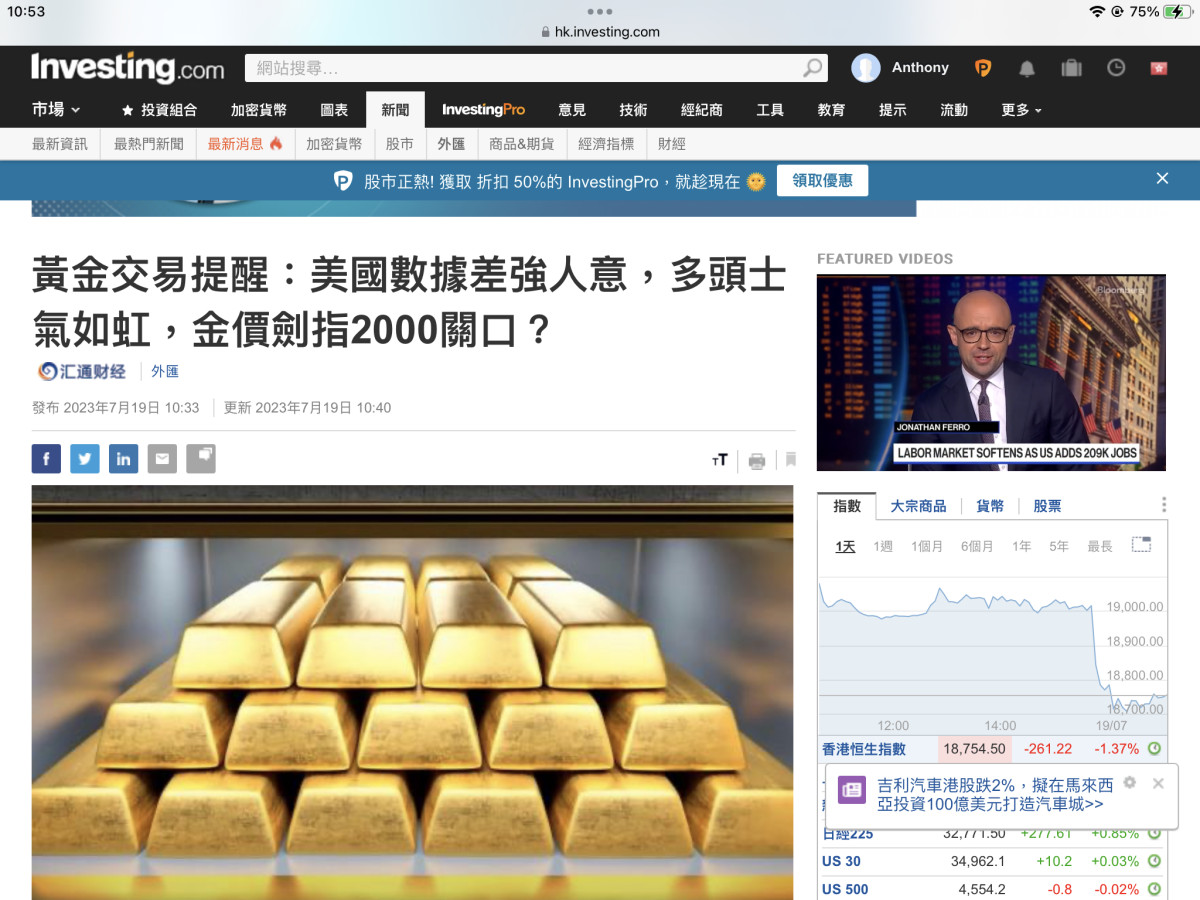
Task: Click the comments icon next to email share
Action: [201, 459]
